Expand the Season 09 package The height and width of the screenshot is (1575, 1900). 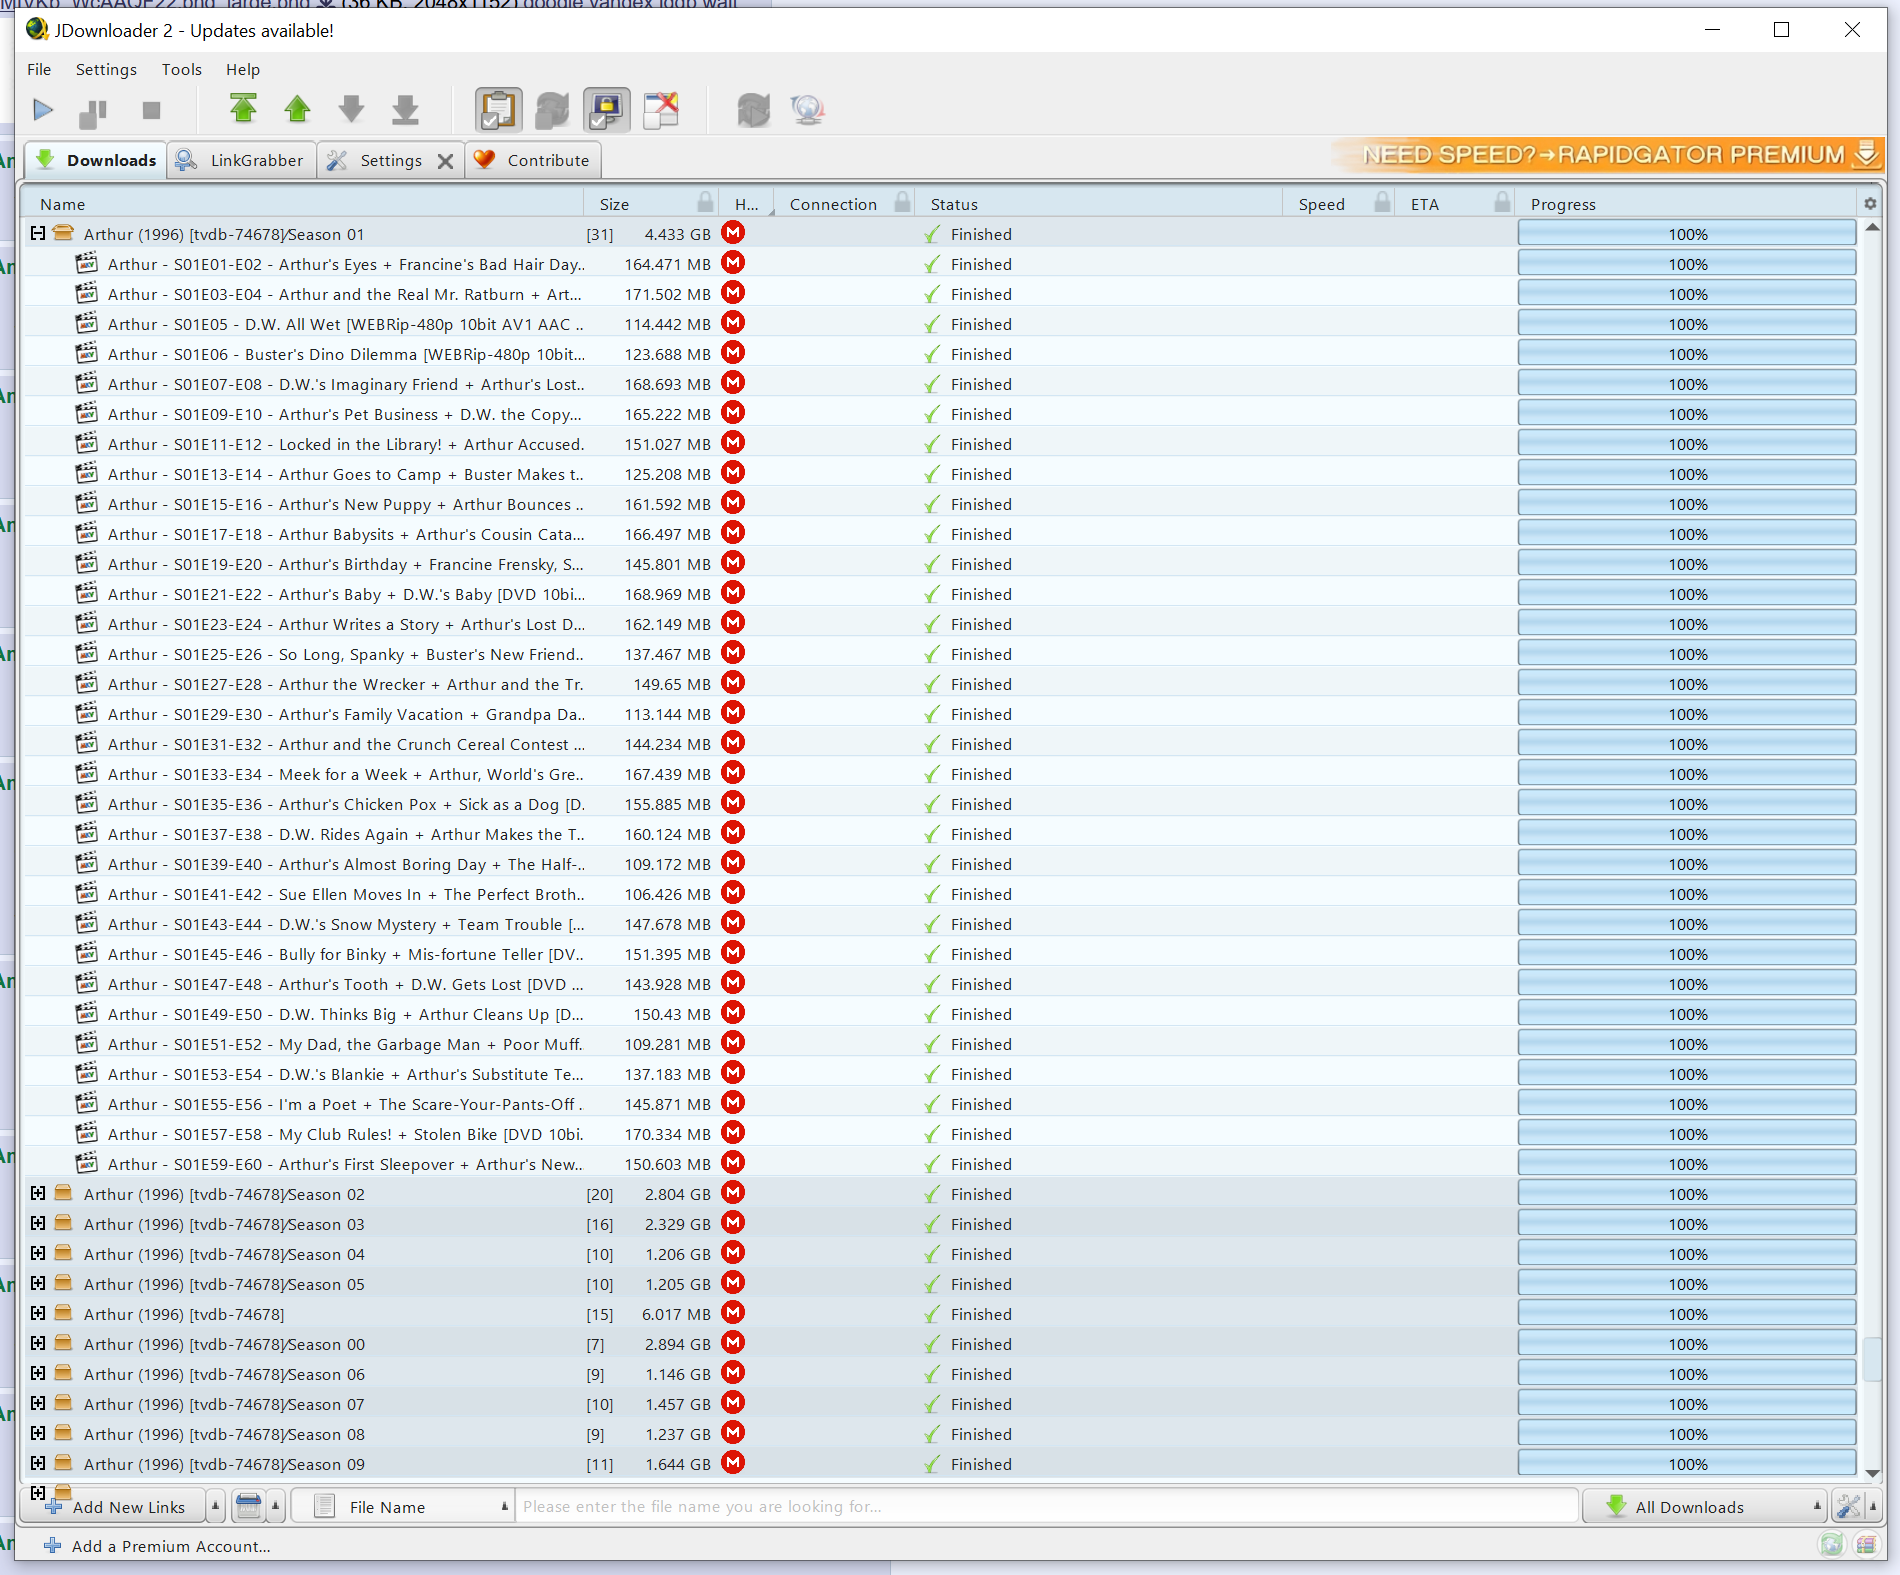pyautogui.click(x=38, y=1463)
